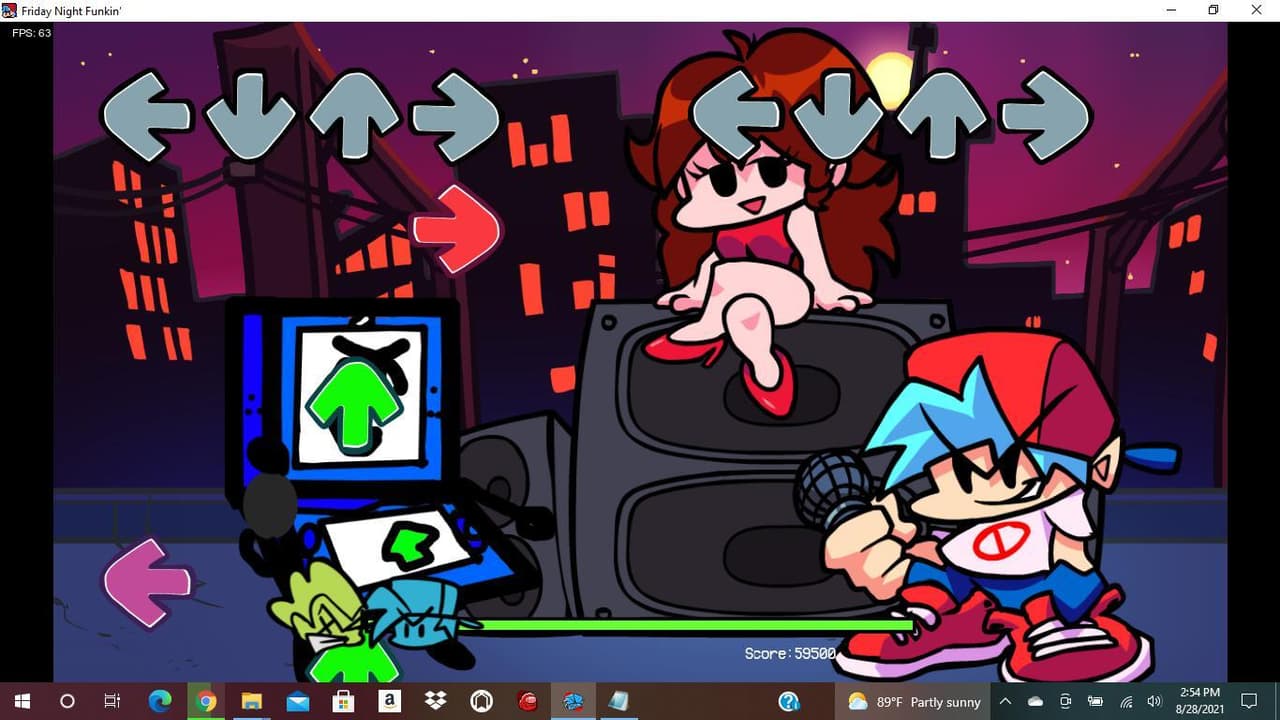The height and width of the screenshot is (720, 1280).
Task: Open the volume speaker tray icon
Action: point(1155,702)
